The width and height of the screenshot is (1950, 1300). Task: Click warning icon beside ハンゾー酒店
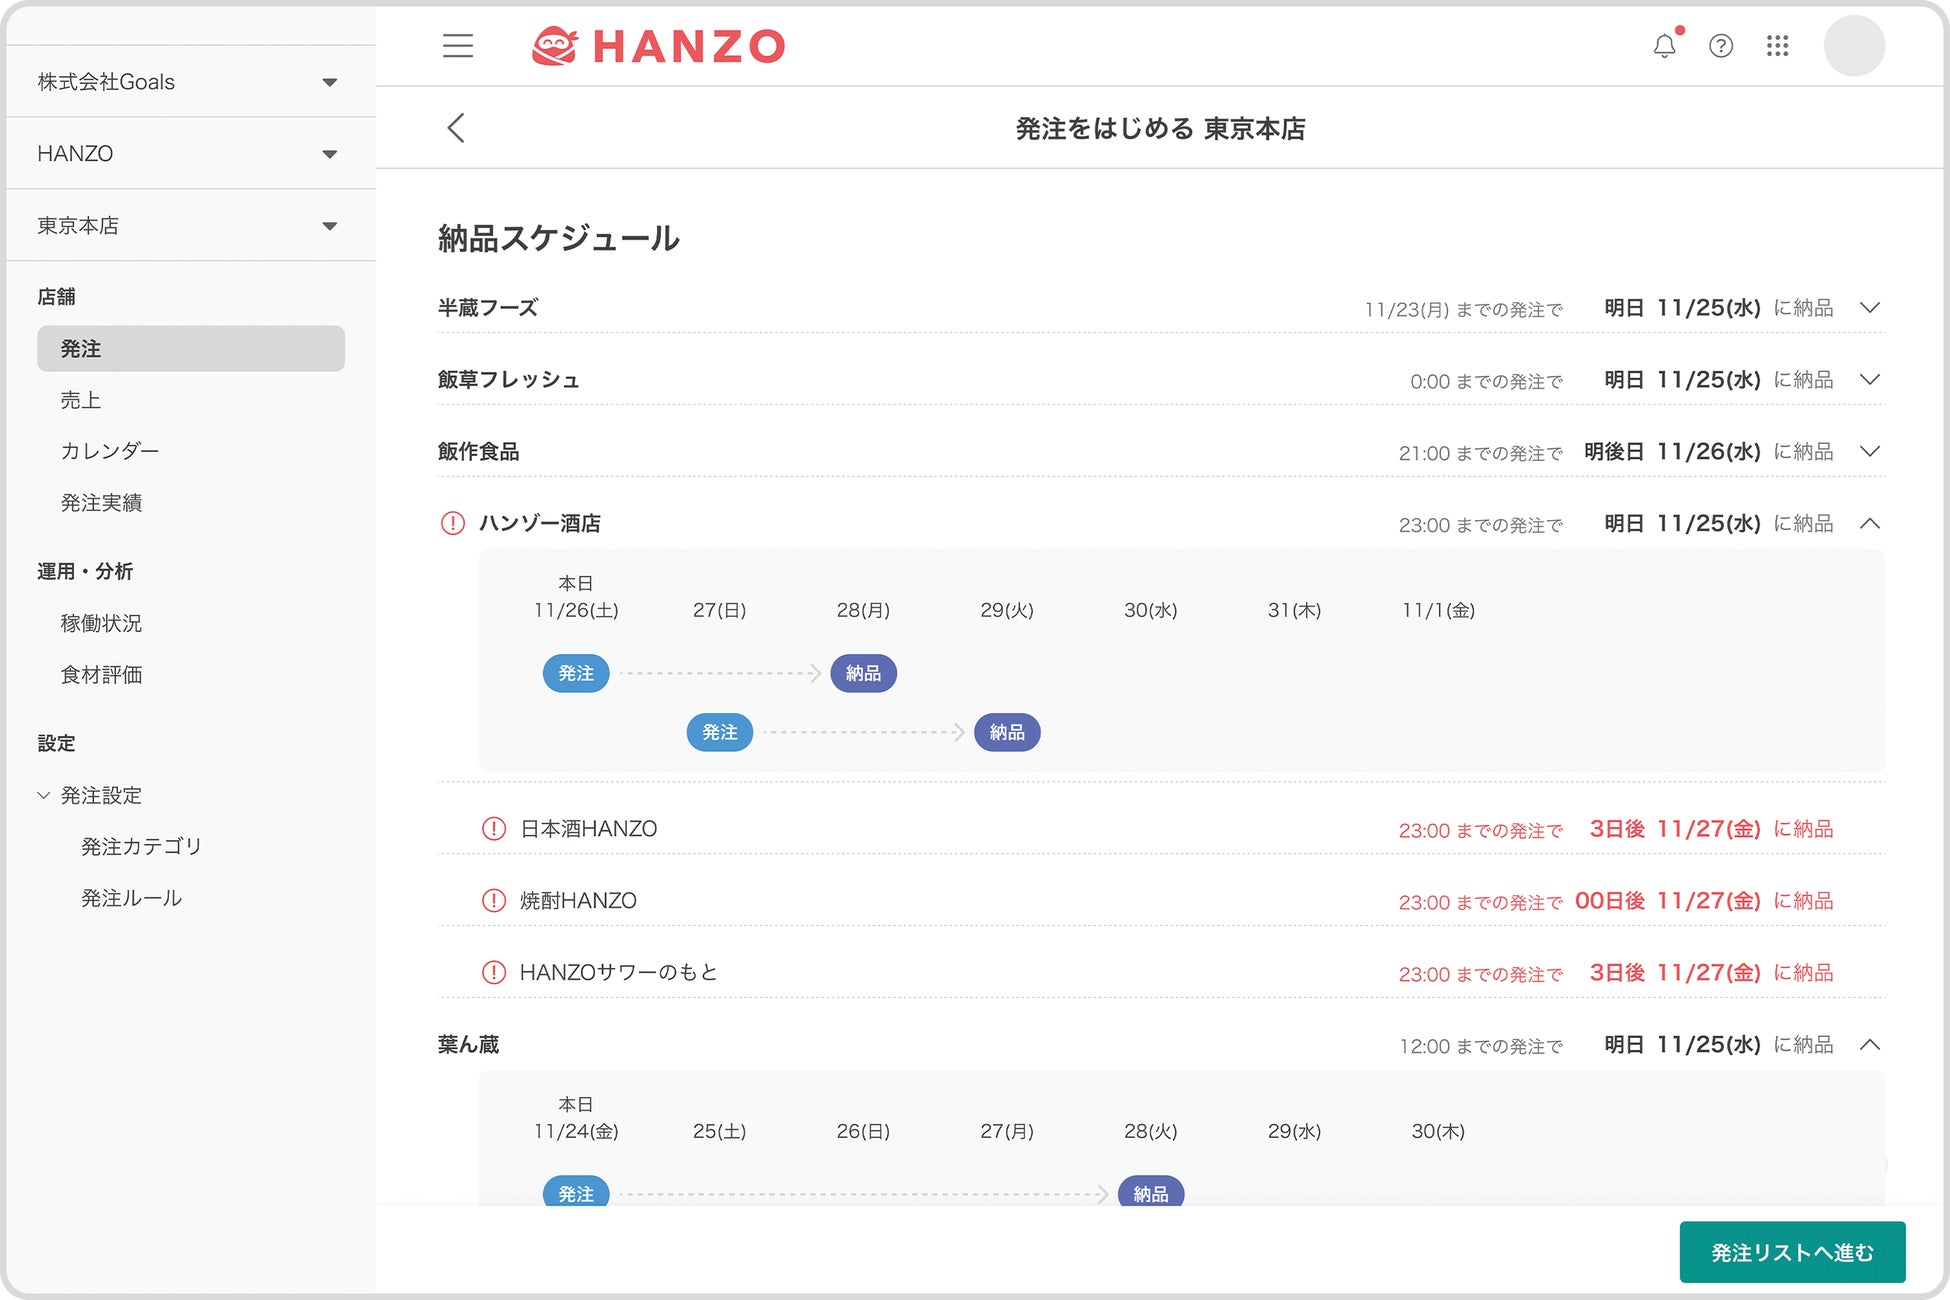(x=453, y=523)
